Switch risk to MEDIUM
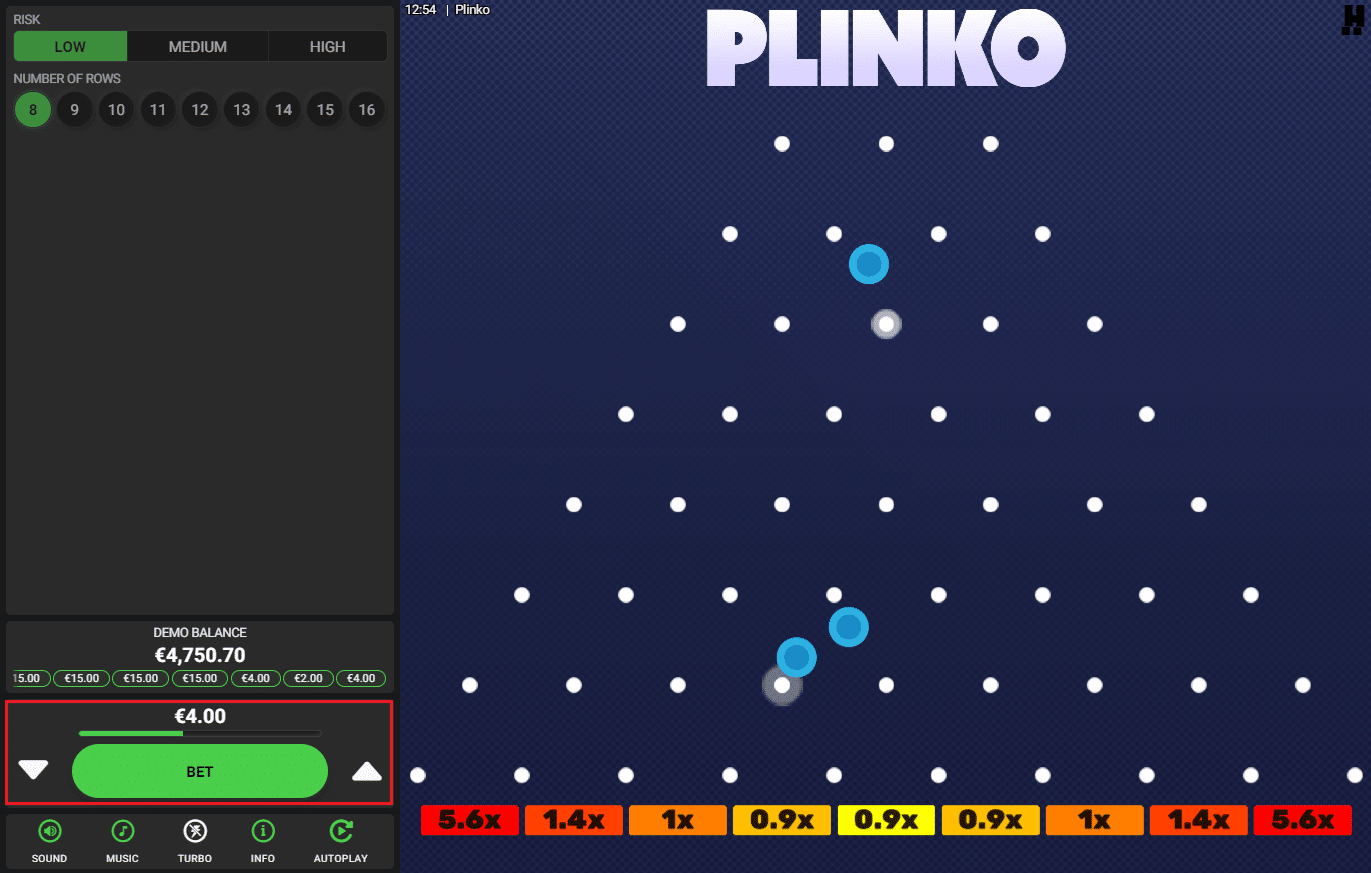This screenshot has width=1371, height=873. point(198,46)
